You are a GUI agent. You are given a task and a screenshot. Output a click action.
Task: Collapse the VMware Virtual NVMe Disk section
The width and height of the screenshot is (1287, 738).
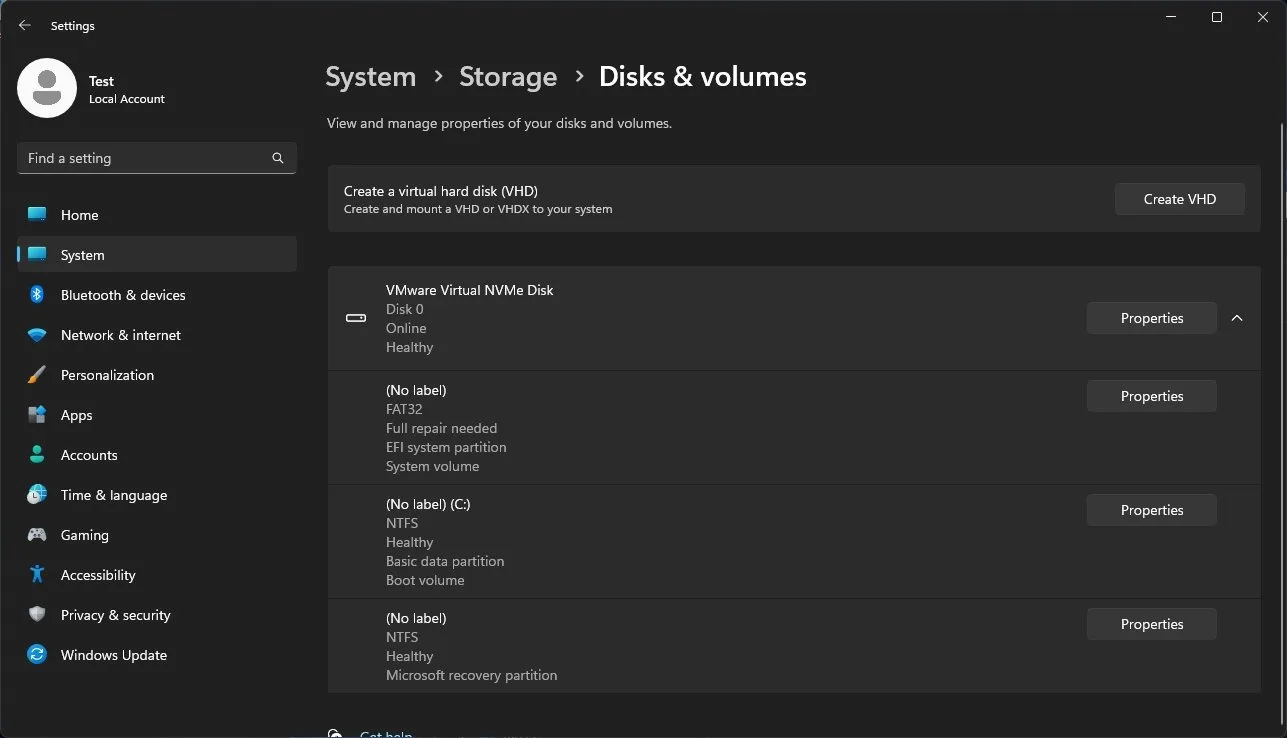[x=1237, y=318]
